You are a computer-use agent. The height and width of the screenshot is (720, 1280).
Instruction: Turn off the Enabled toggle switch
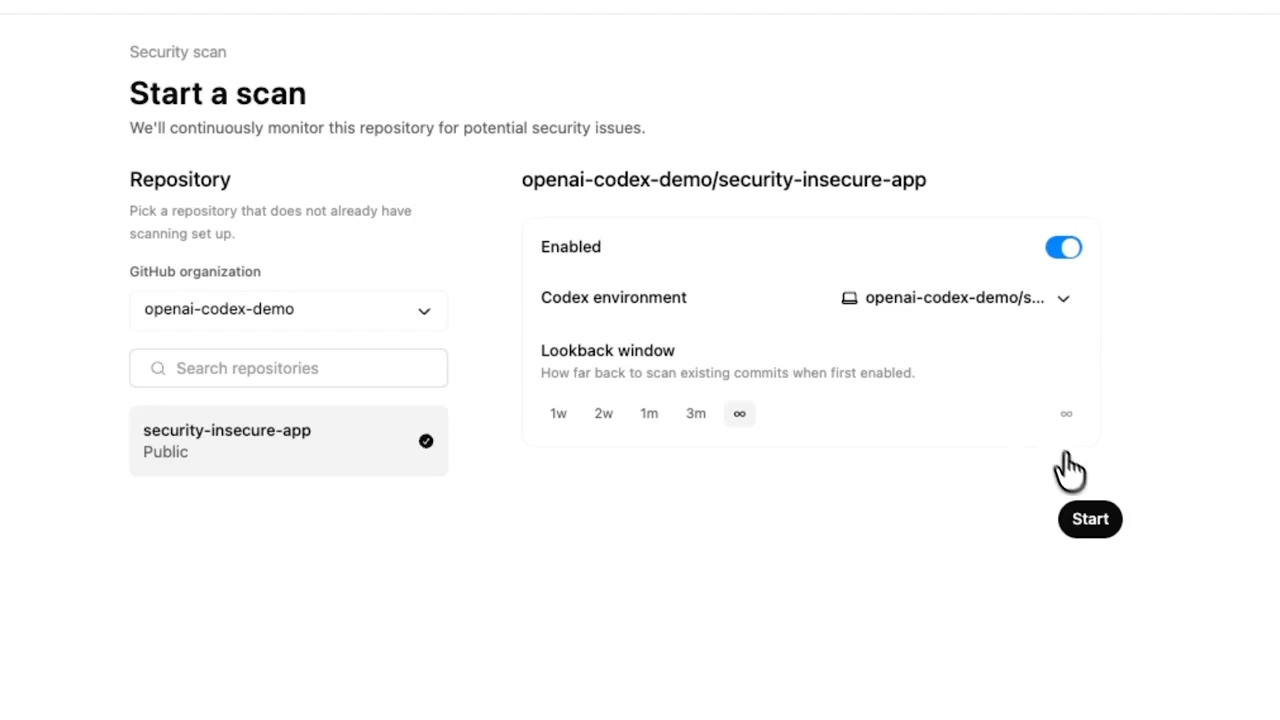tap(1063, 248)
